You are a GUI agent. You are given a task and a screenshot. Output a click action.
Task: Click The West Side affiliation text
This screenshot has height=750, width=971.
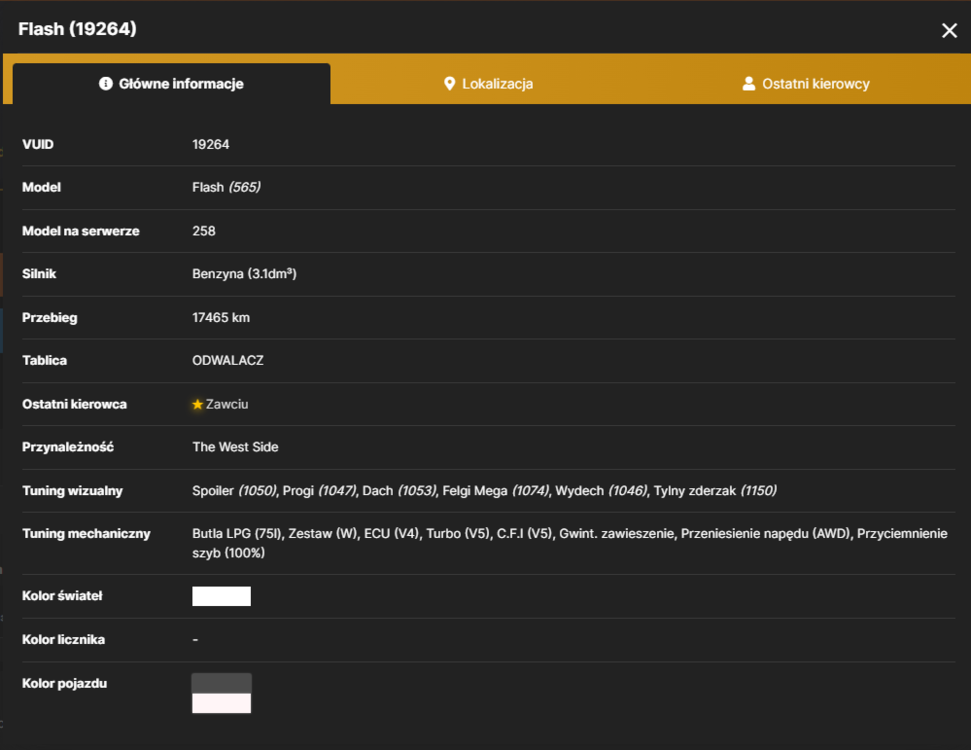(x=235, y=447)
